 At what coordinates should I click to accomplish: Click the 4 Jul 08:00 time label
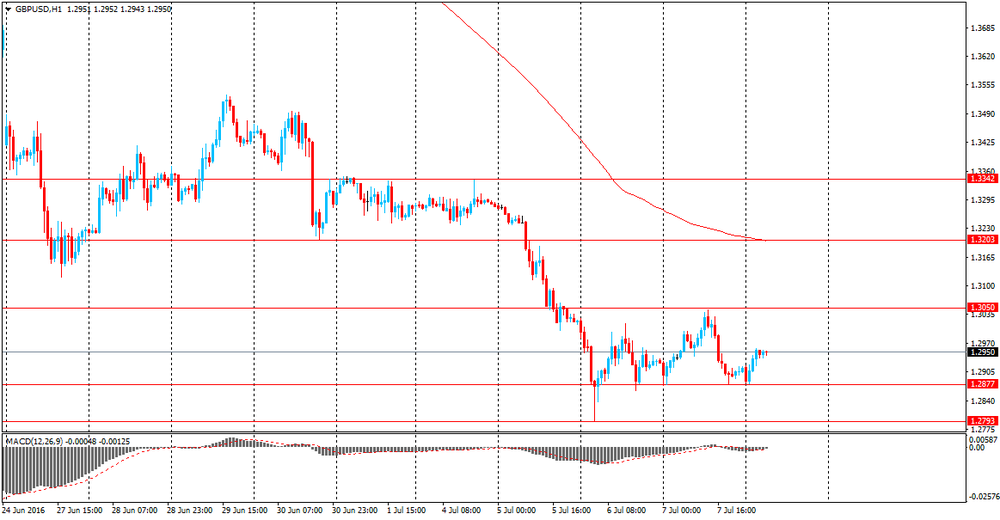(462, 510)
